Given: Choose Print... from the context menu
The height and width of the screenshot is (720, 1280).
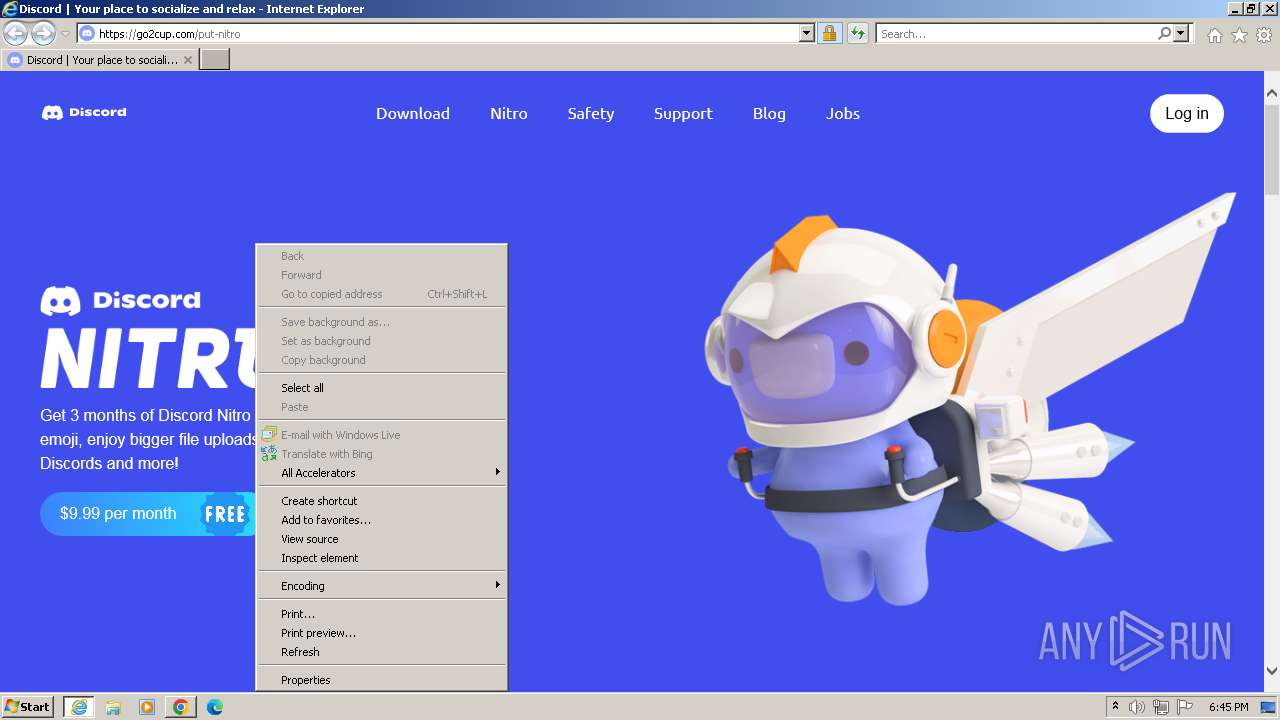Looking at the screenshot, I should (x=382, y=614).
